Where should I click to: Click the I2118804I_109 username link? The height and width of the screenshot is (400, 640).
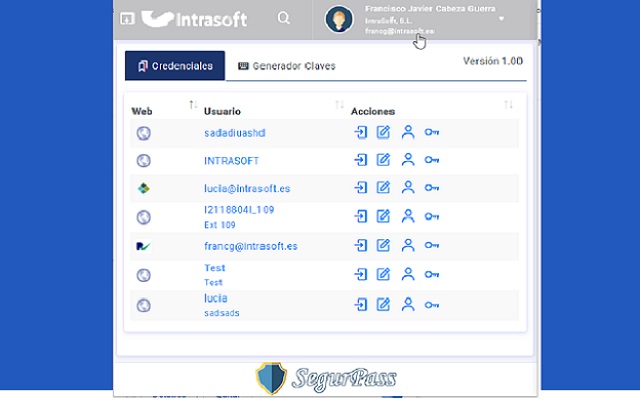239,210
